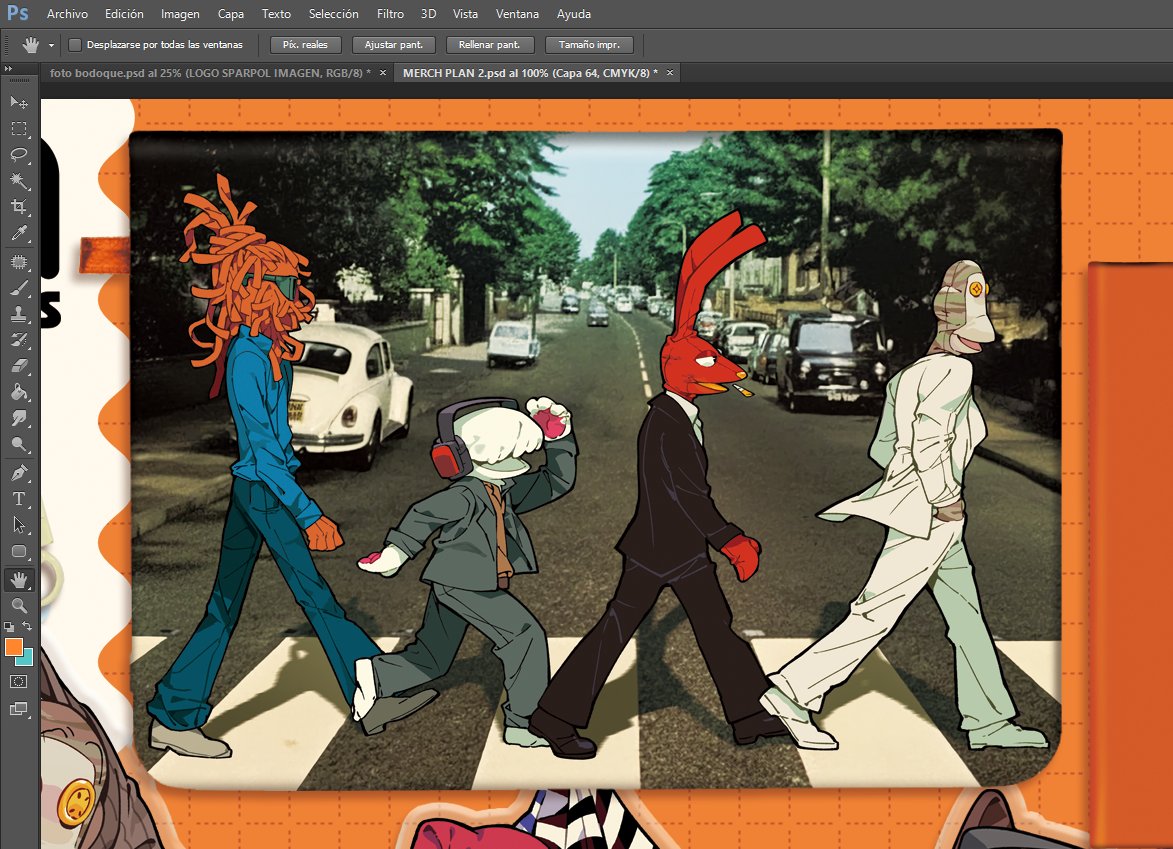Swap foreground and background colors
1173x849 pixels.
pyautogui.click(x=27, y=626)
